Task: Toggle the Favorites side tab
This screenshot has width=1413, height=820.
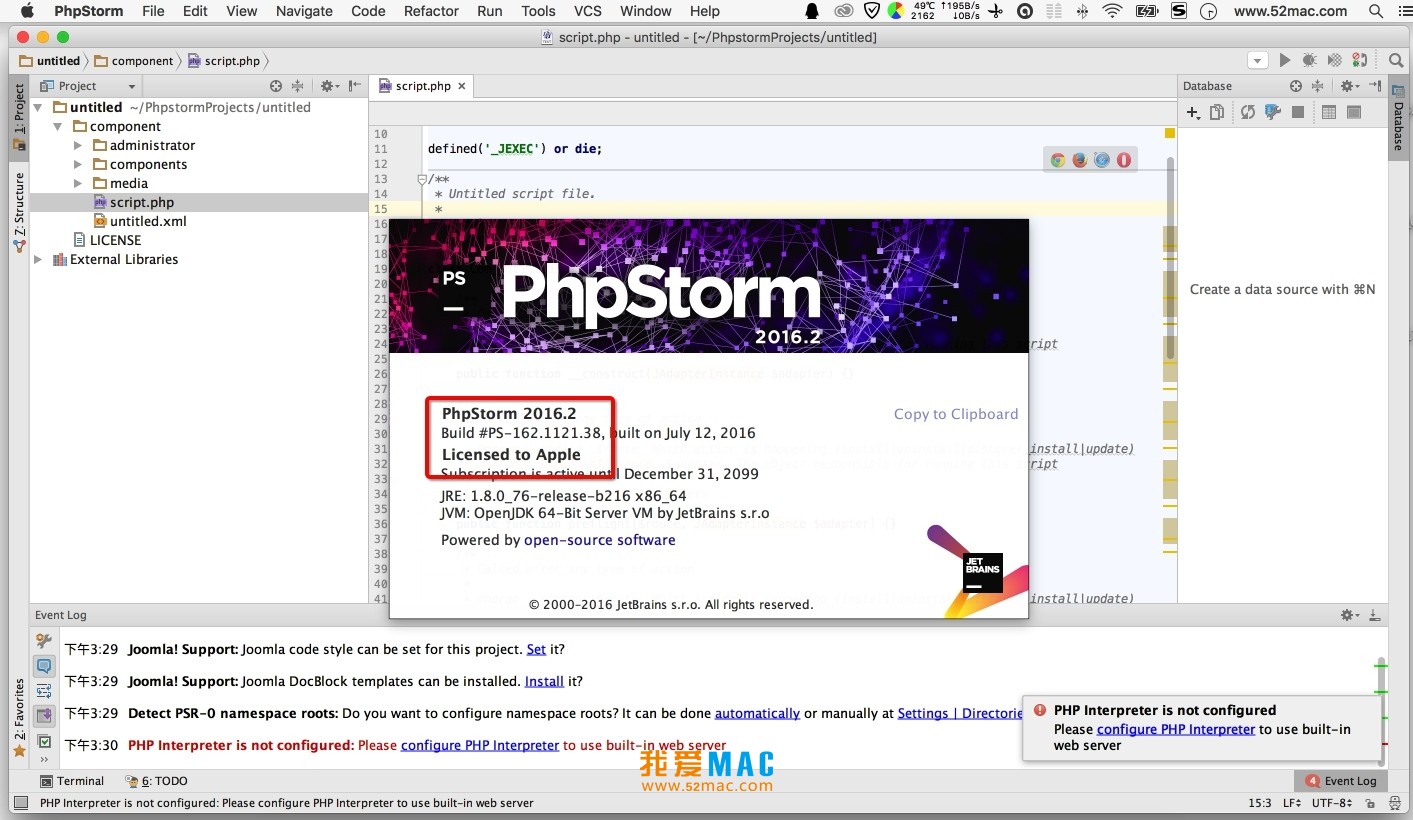Action: click(19, 717)
